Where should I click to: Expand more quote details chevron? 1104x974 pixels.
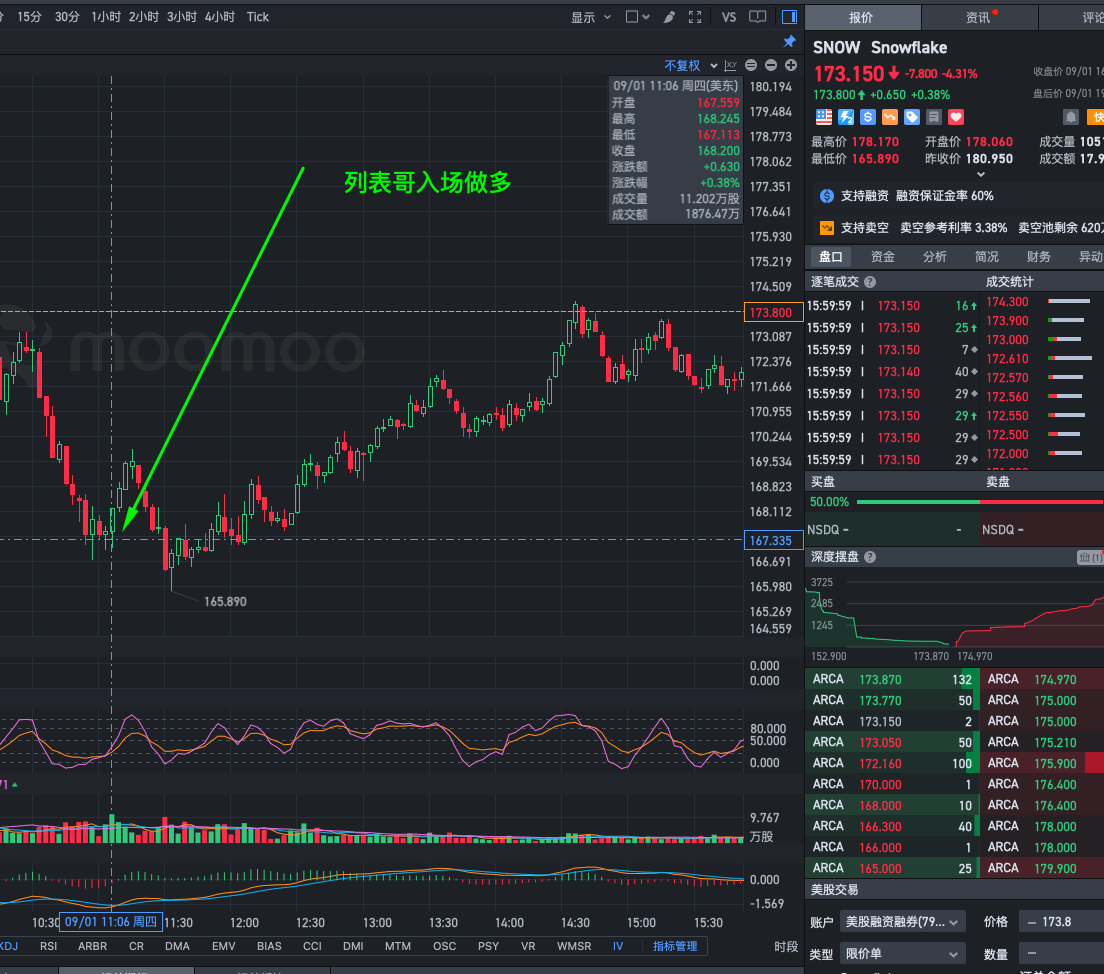click(980, 175)
